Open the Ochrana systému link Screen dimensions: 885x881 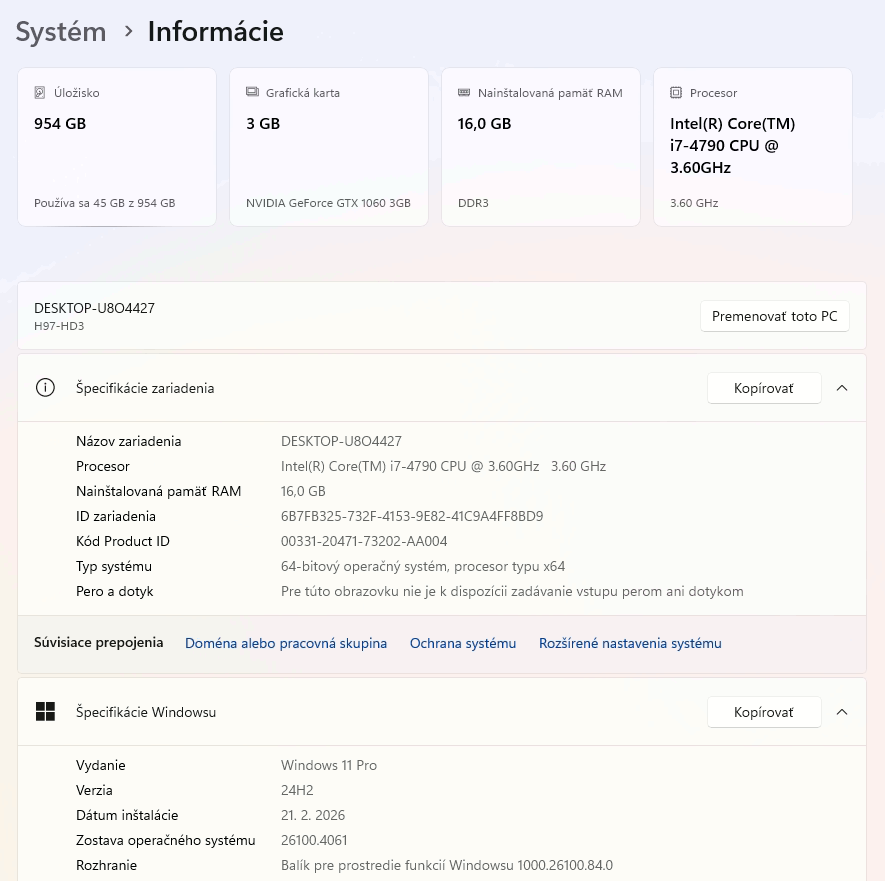click(462, 643)
